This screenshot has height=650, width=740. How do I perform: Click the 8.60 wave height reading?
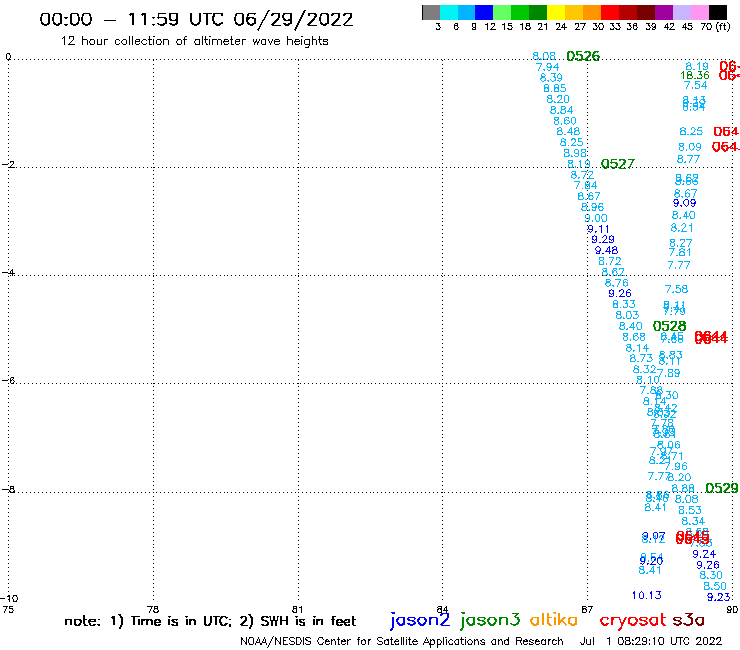tap(565, 121)
